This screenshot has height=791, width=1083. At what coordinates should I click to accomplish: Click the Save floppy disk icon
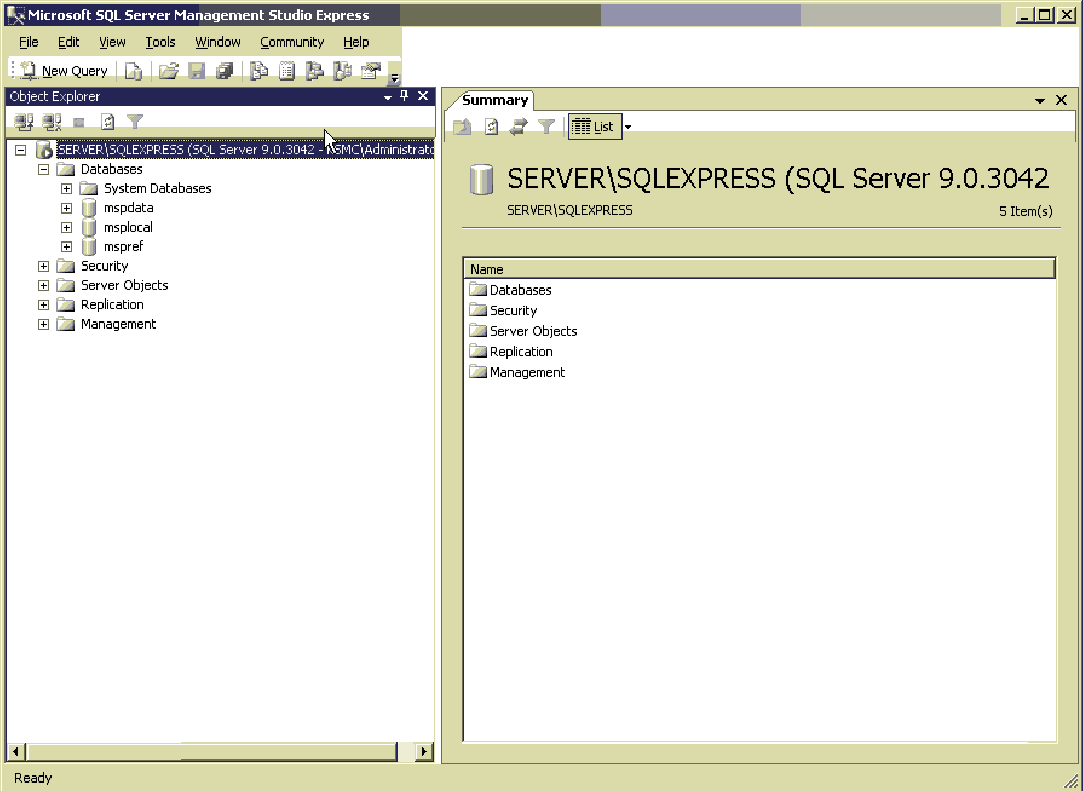pyautogui.click(x=197, y=70)
